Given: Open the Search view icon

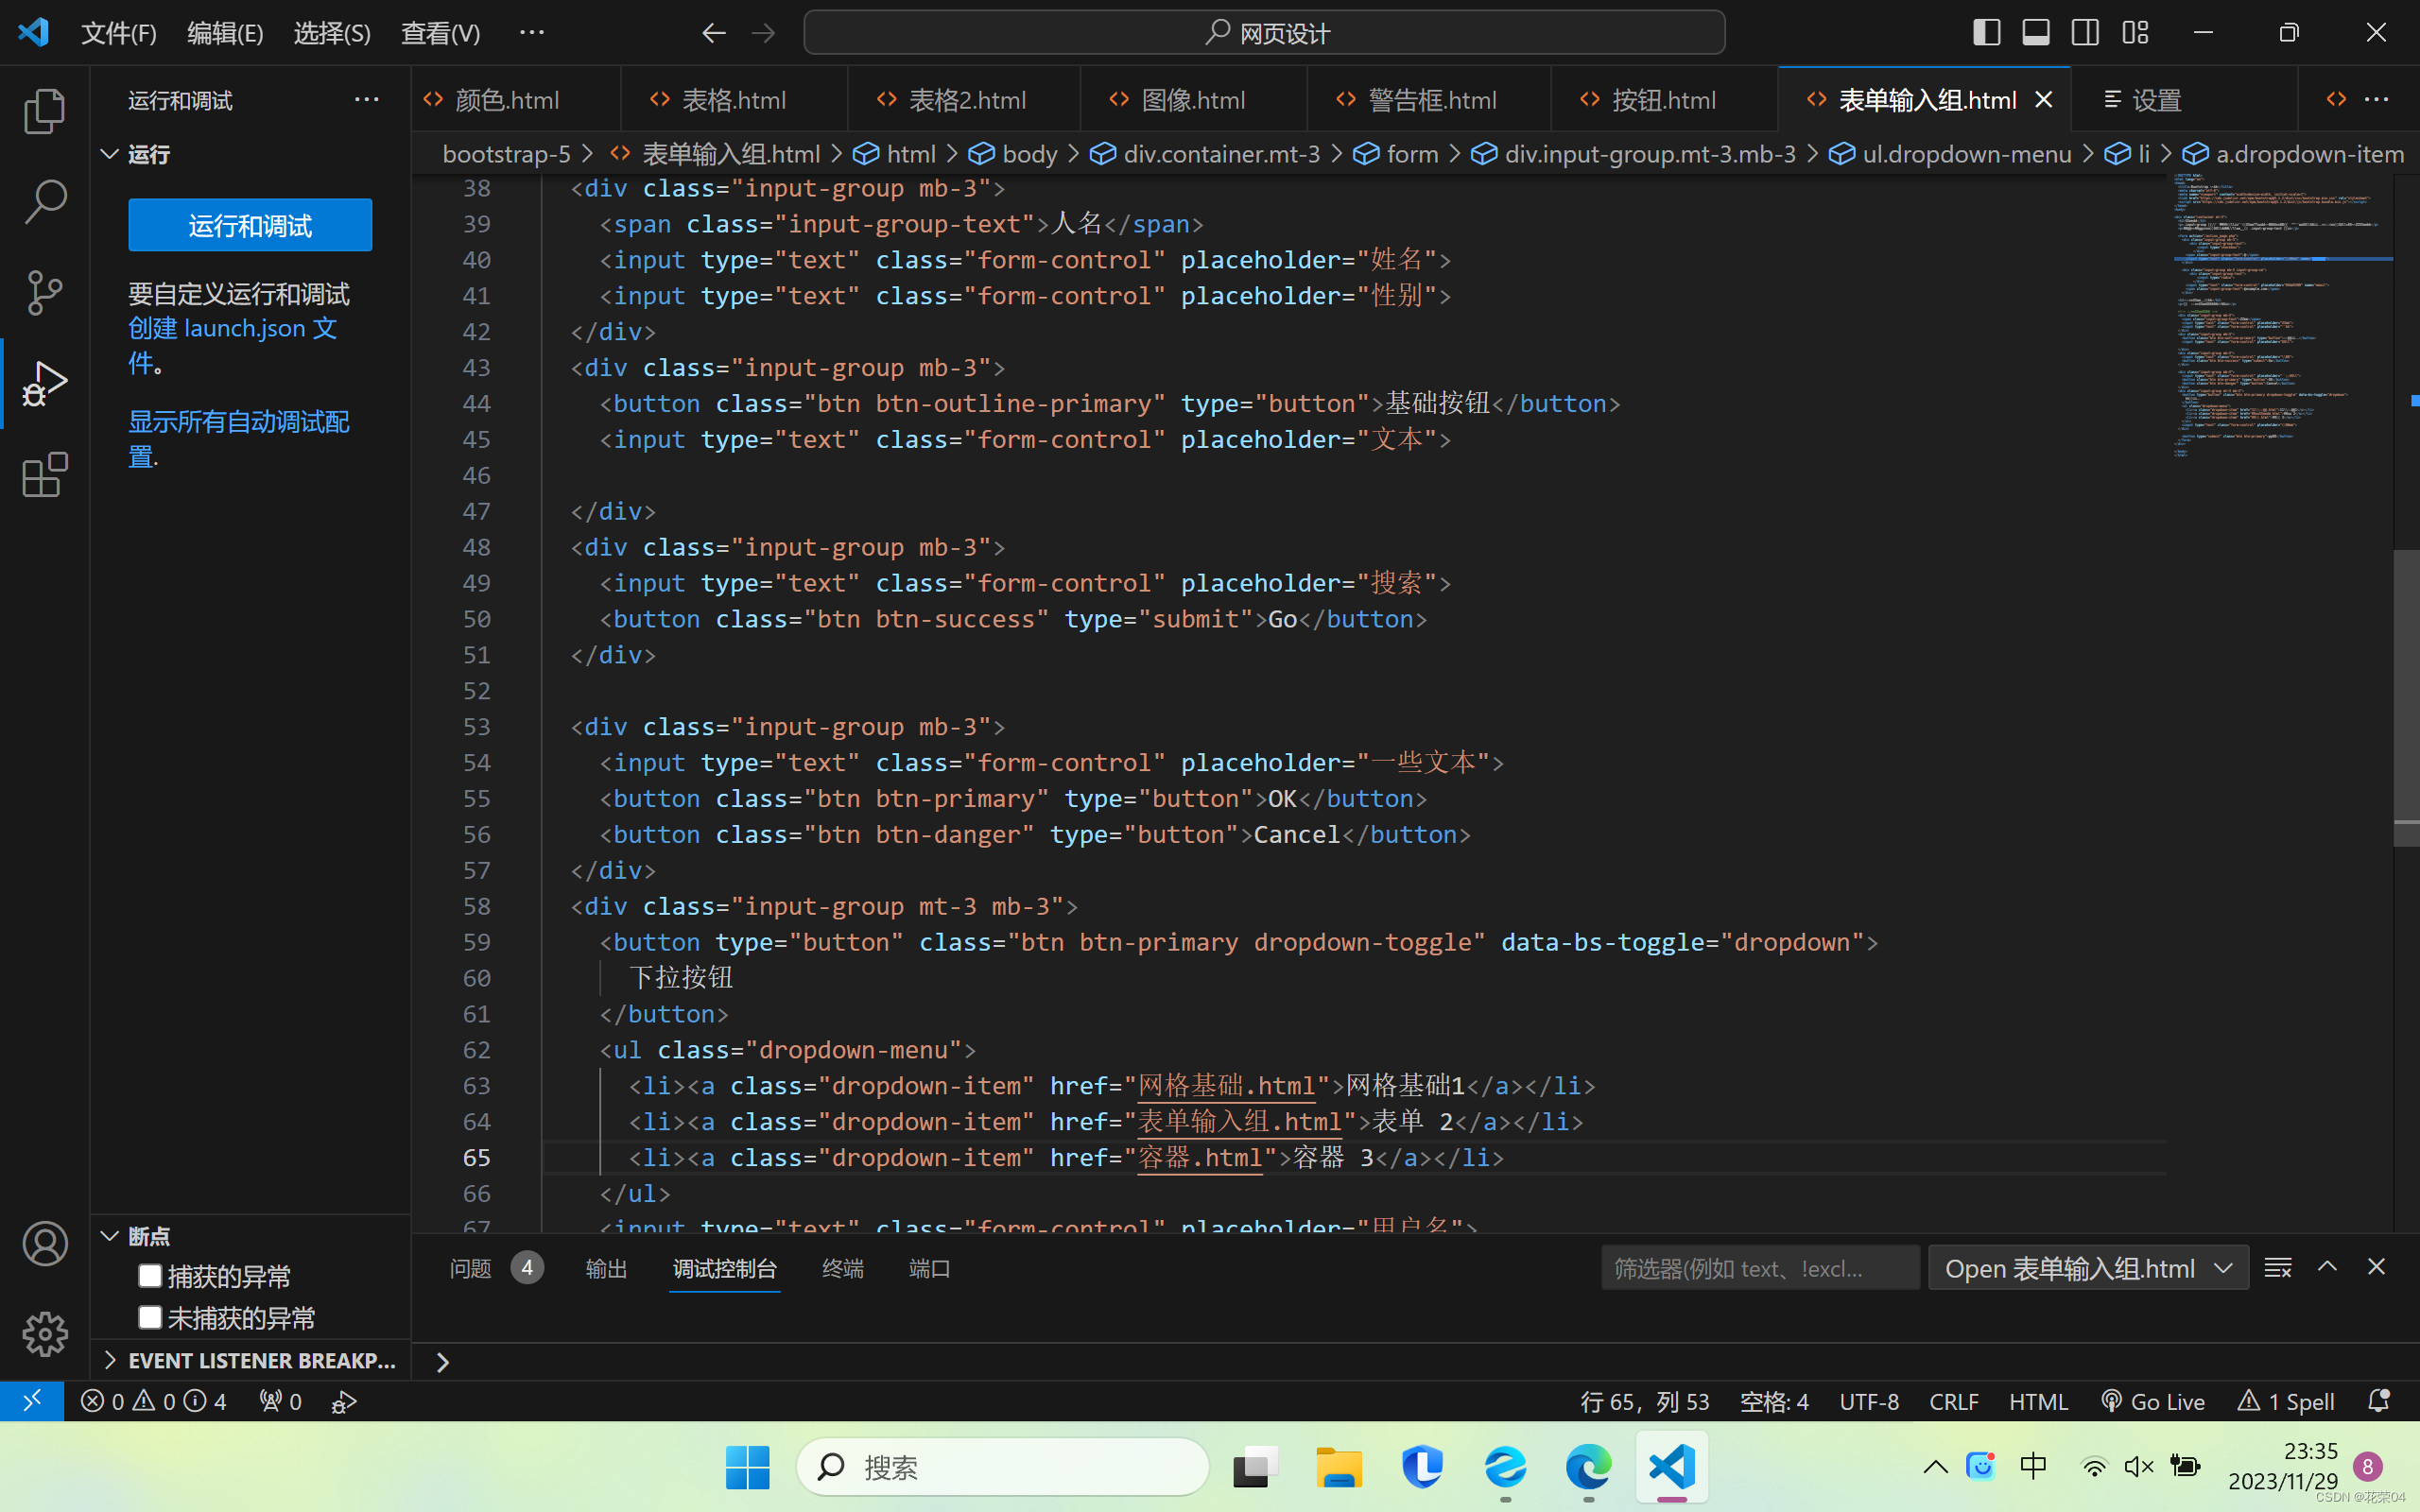Looking at the screenshot, I should [x=44, y=202].
